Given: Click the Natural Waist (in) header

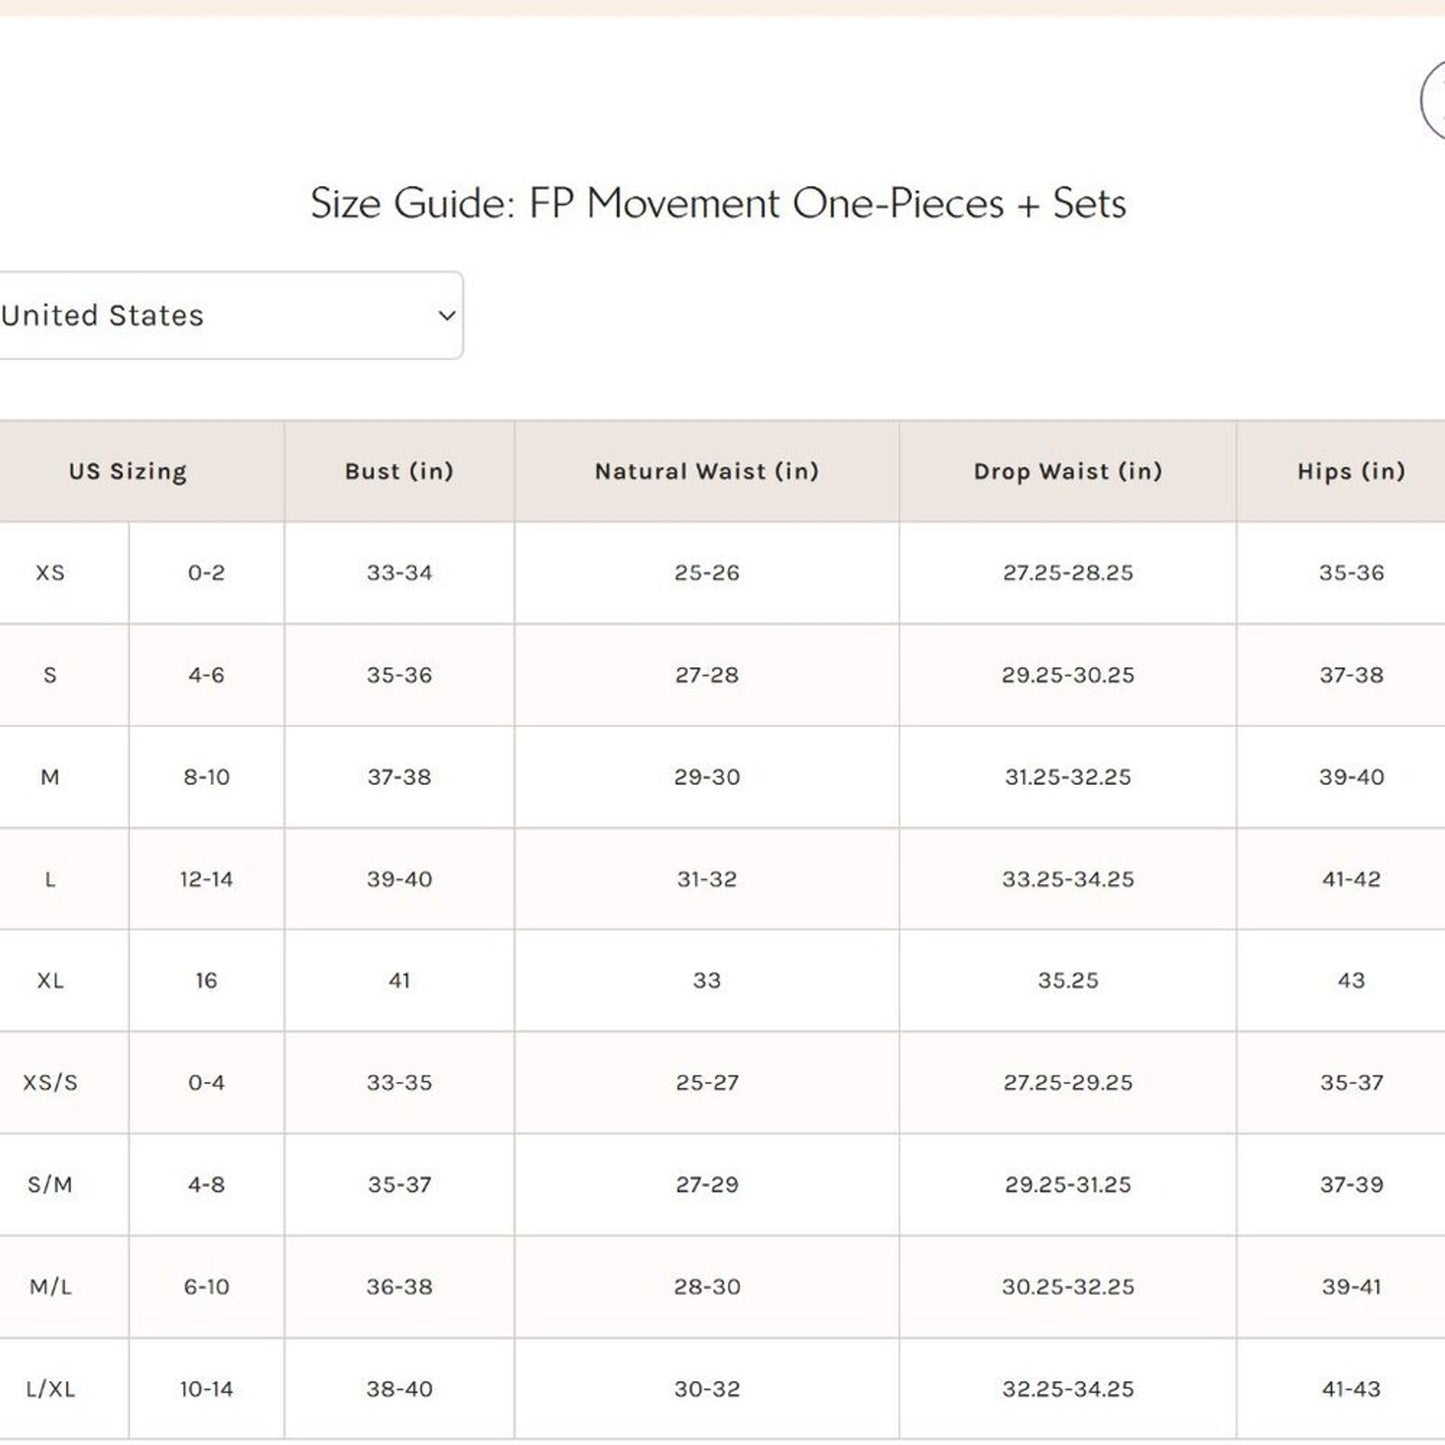Looking at the screenshot, I should point(706,472).
